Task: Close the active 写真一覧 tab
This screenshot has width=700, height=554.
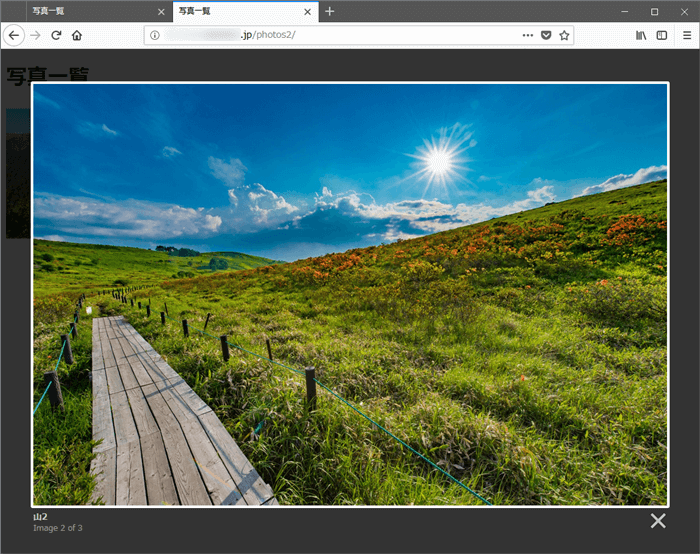Action: tap(308, 12)
